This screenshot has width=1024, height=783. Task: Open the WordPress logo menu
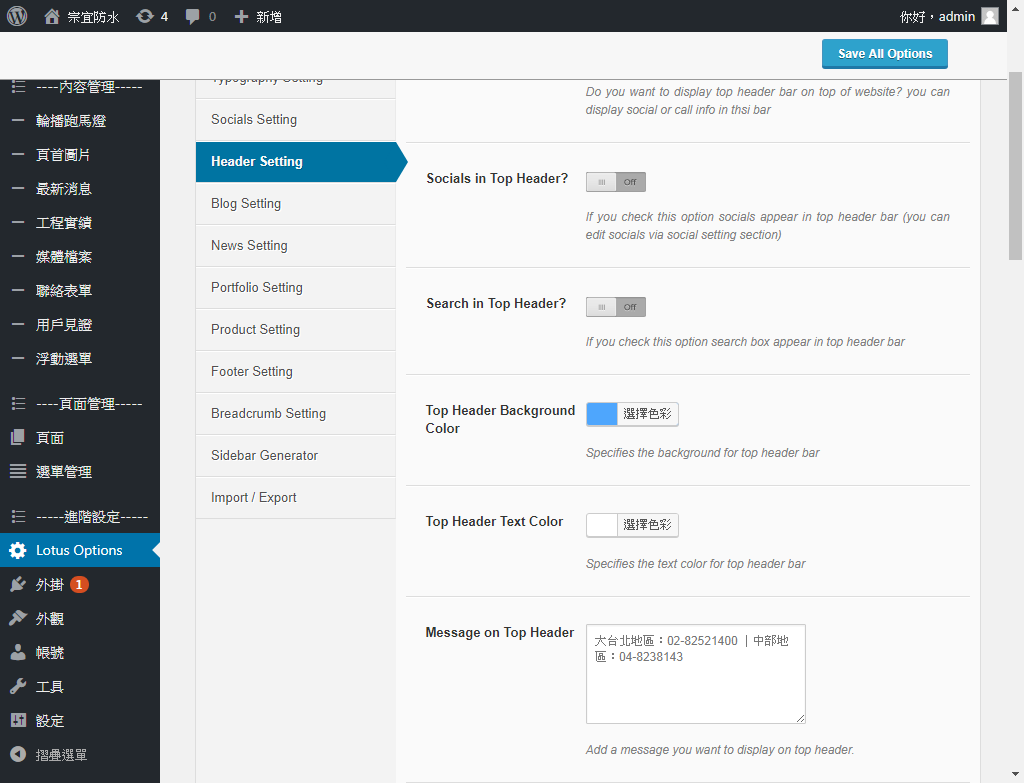coord(17,16)
